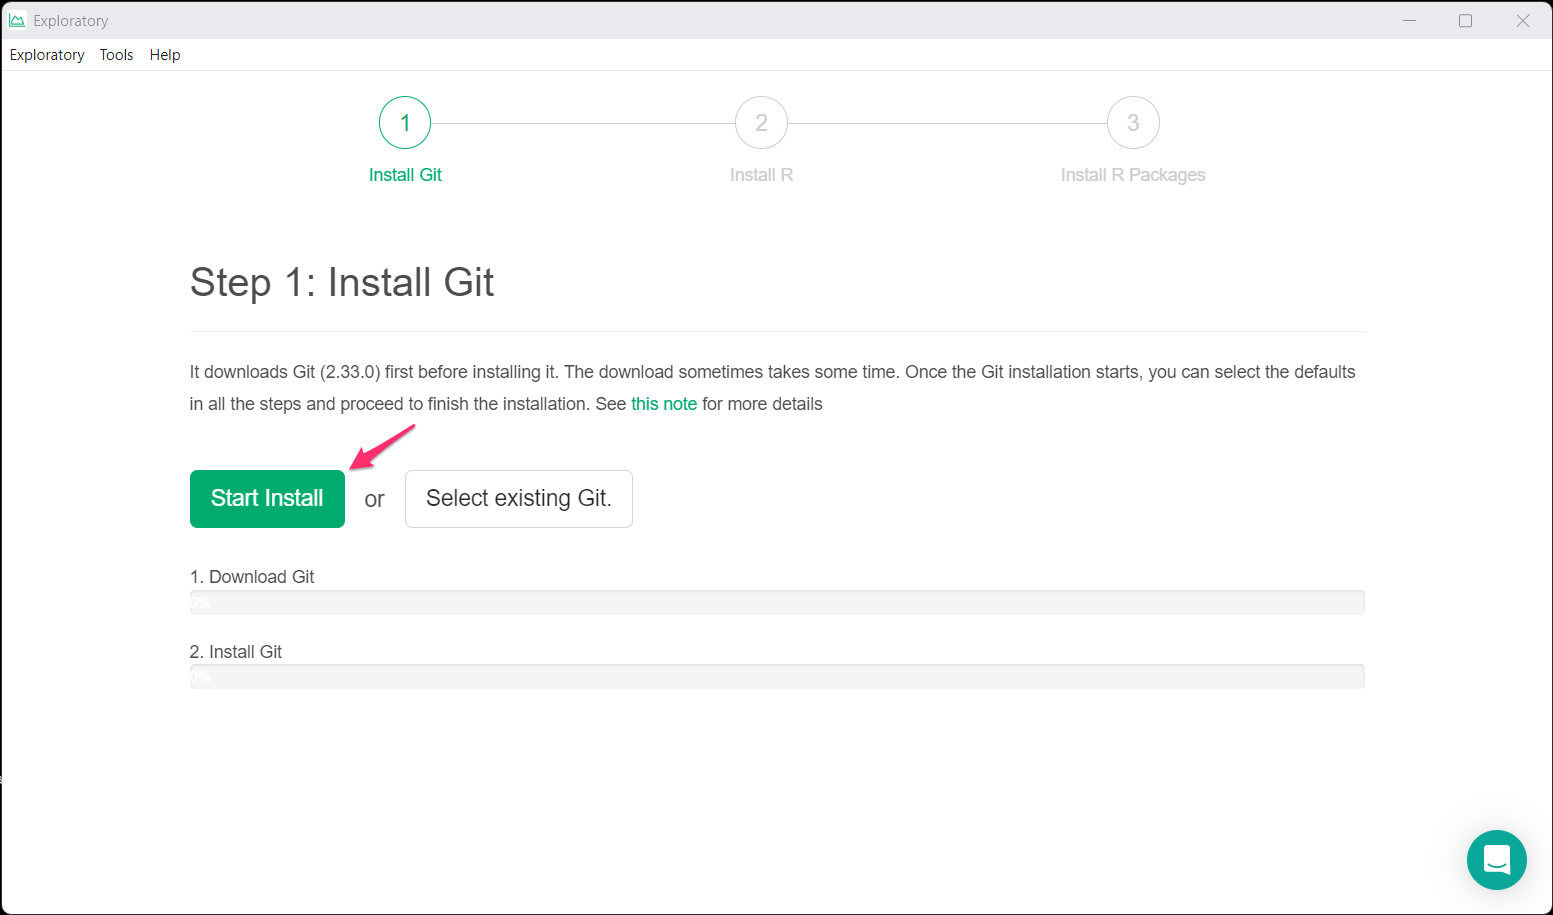Screen dimensions: 1553x915
Task: Open the Exploratory menu
Action: tap(47, 55)
